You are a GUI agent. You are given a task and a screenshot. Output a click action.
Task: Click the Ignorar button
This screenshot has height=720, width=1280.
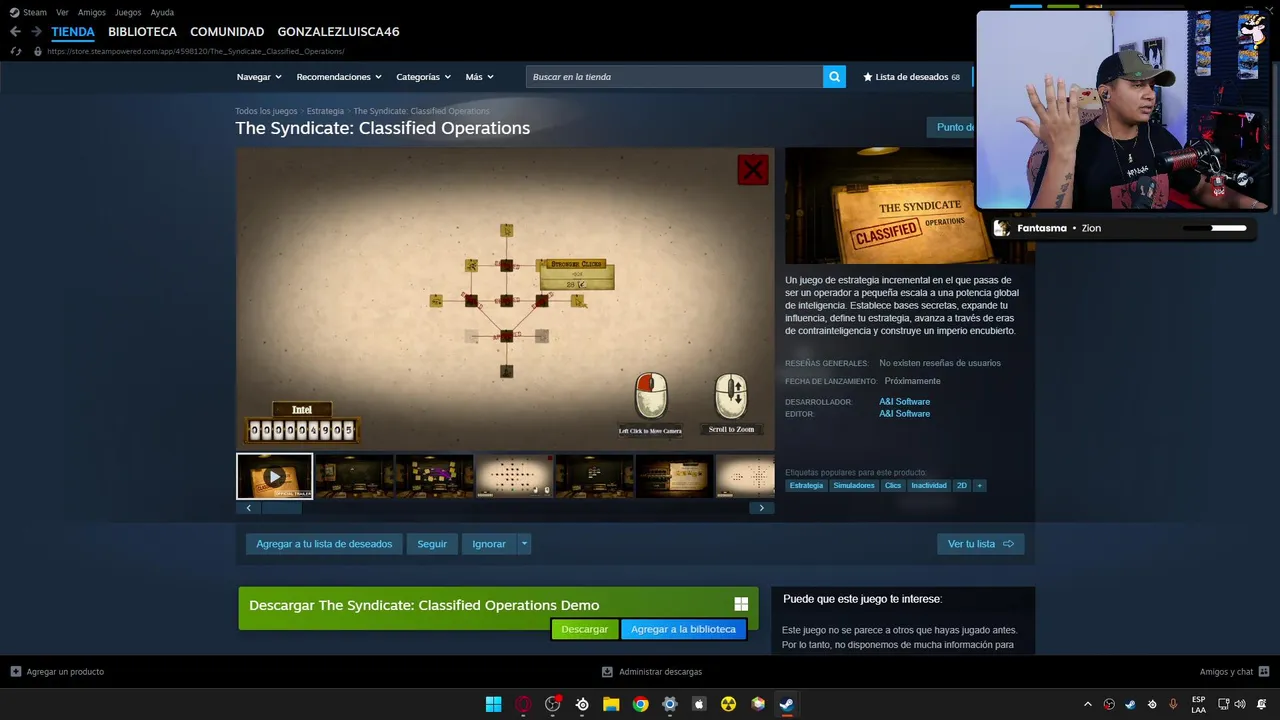489,544
